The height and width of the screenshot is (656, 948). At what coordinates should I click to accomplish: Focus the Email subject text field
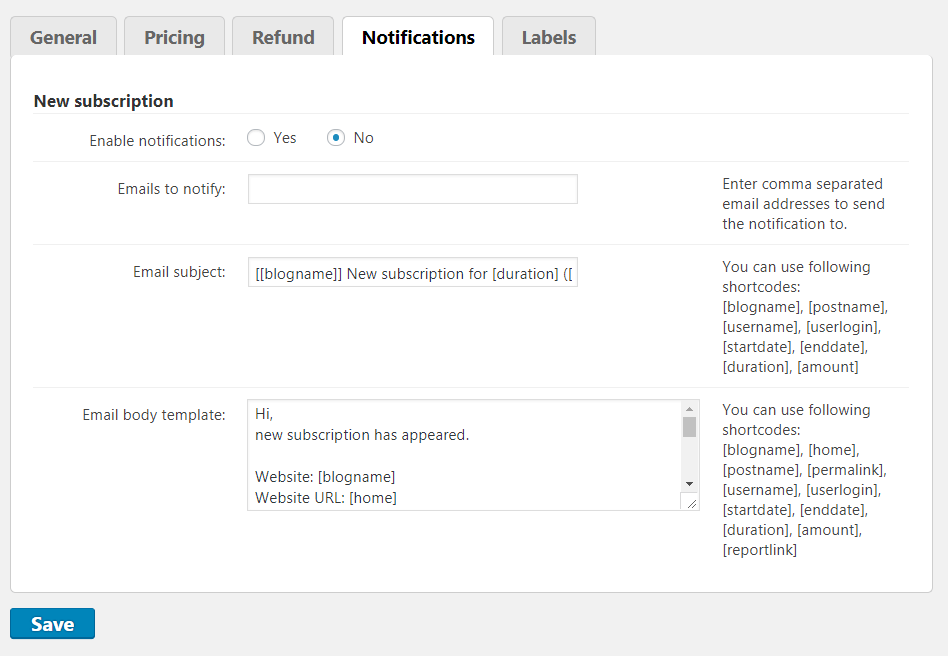(412, 272)
